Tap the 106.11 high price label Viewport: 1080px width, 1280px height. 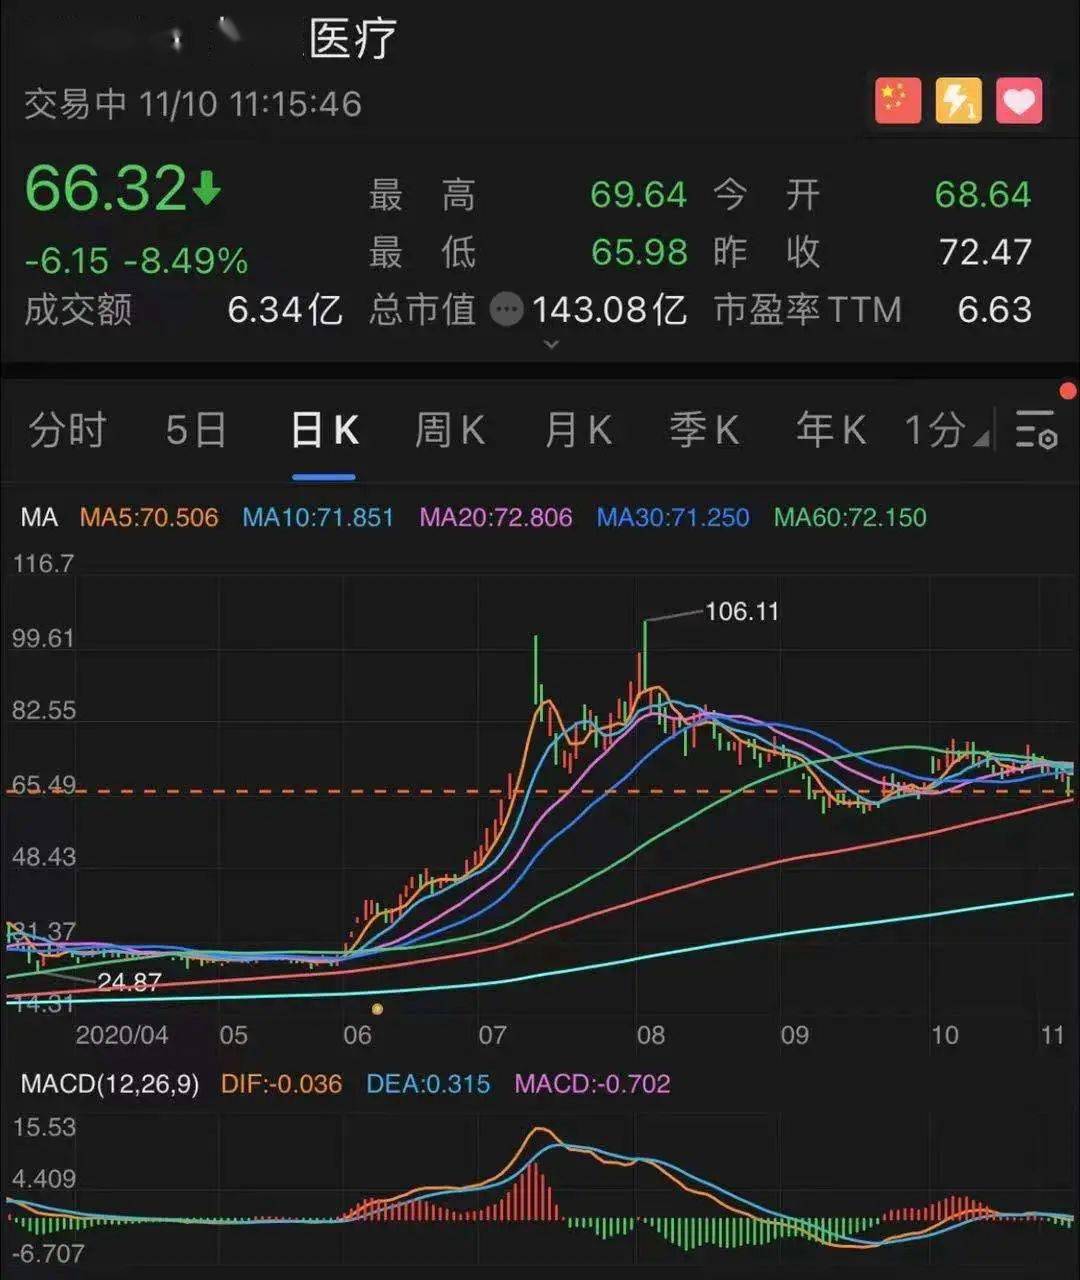point(742,611)
